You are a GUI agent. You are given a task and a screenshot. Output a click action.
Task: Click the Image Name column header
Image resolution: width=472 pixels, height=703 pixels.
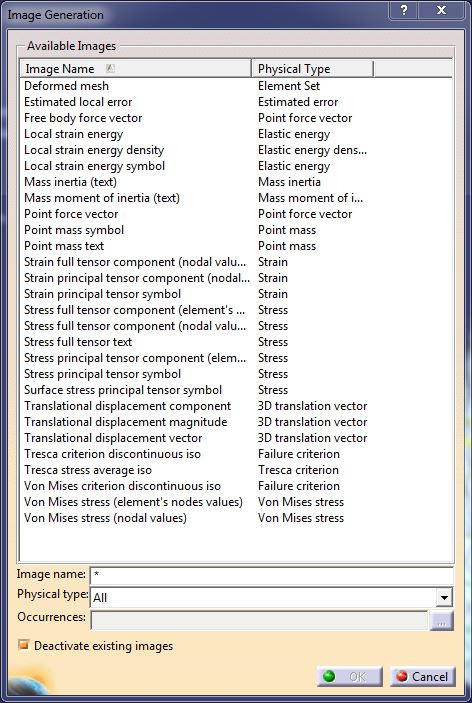click(135, 69)
